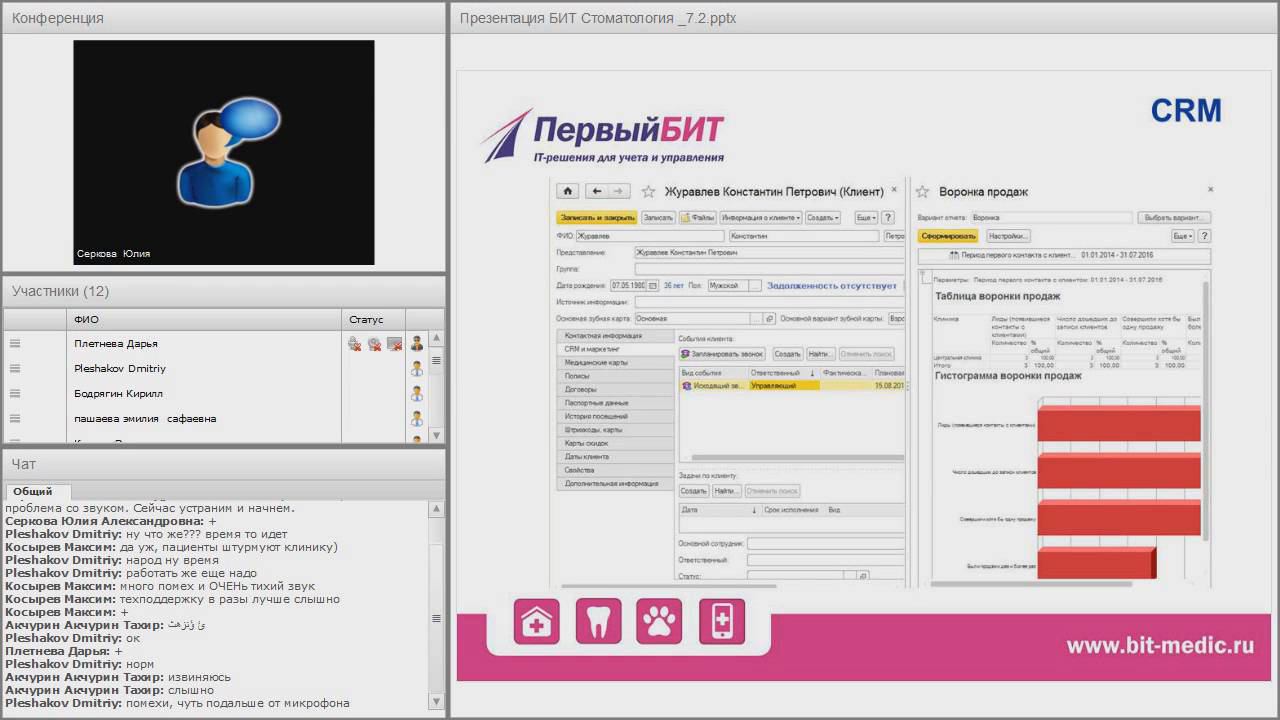
Task: Click the forward arrow in client card
Action: point(620,191)
